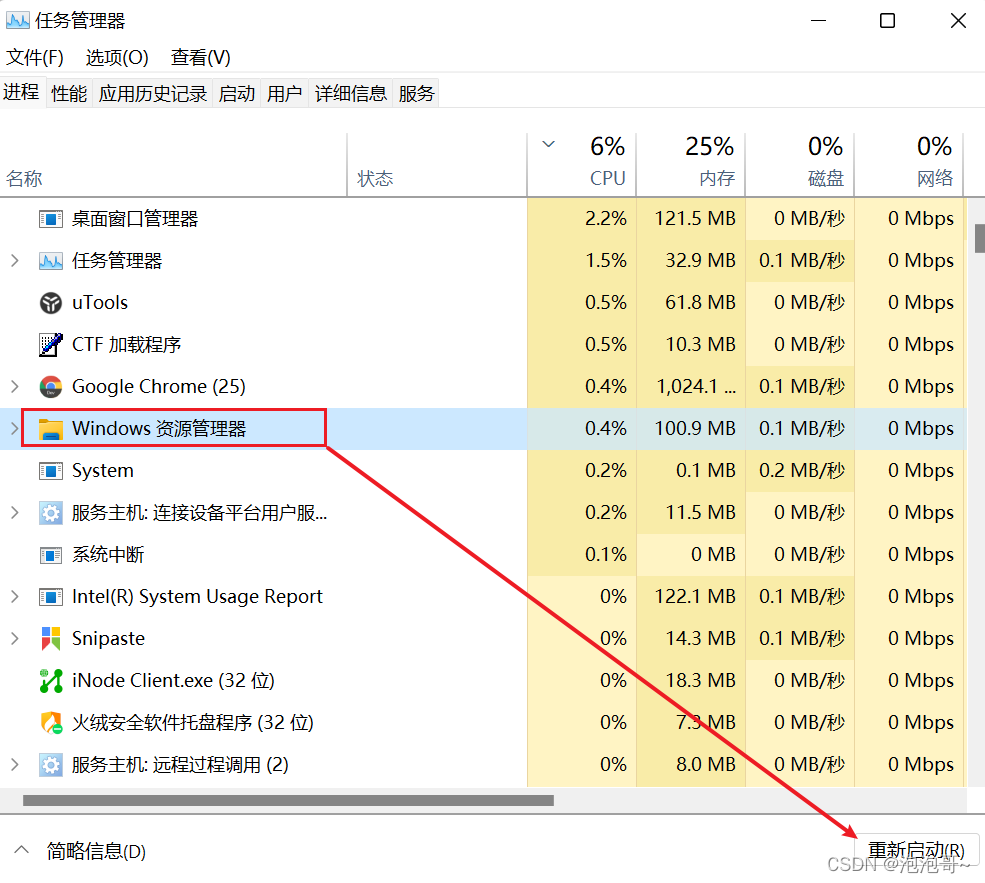The image size is (985, 883).
Task: Switch to the 详细信息 tab
Action: coord(351,94)
